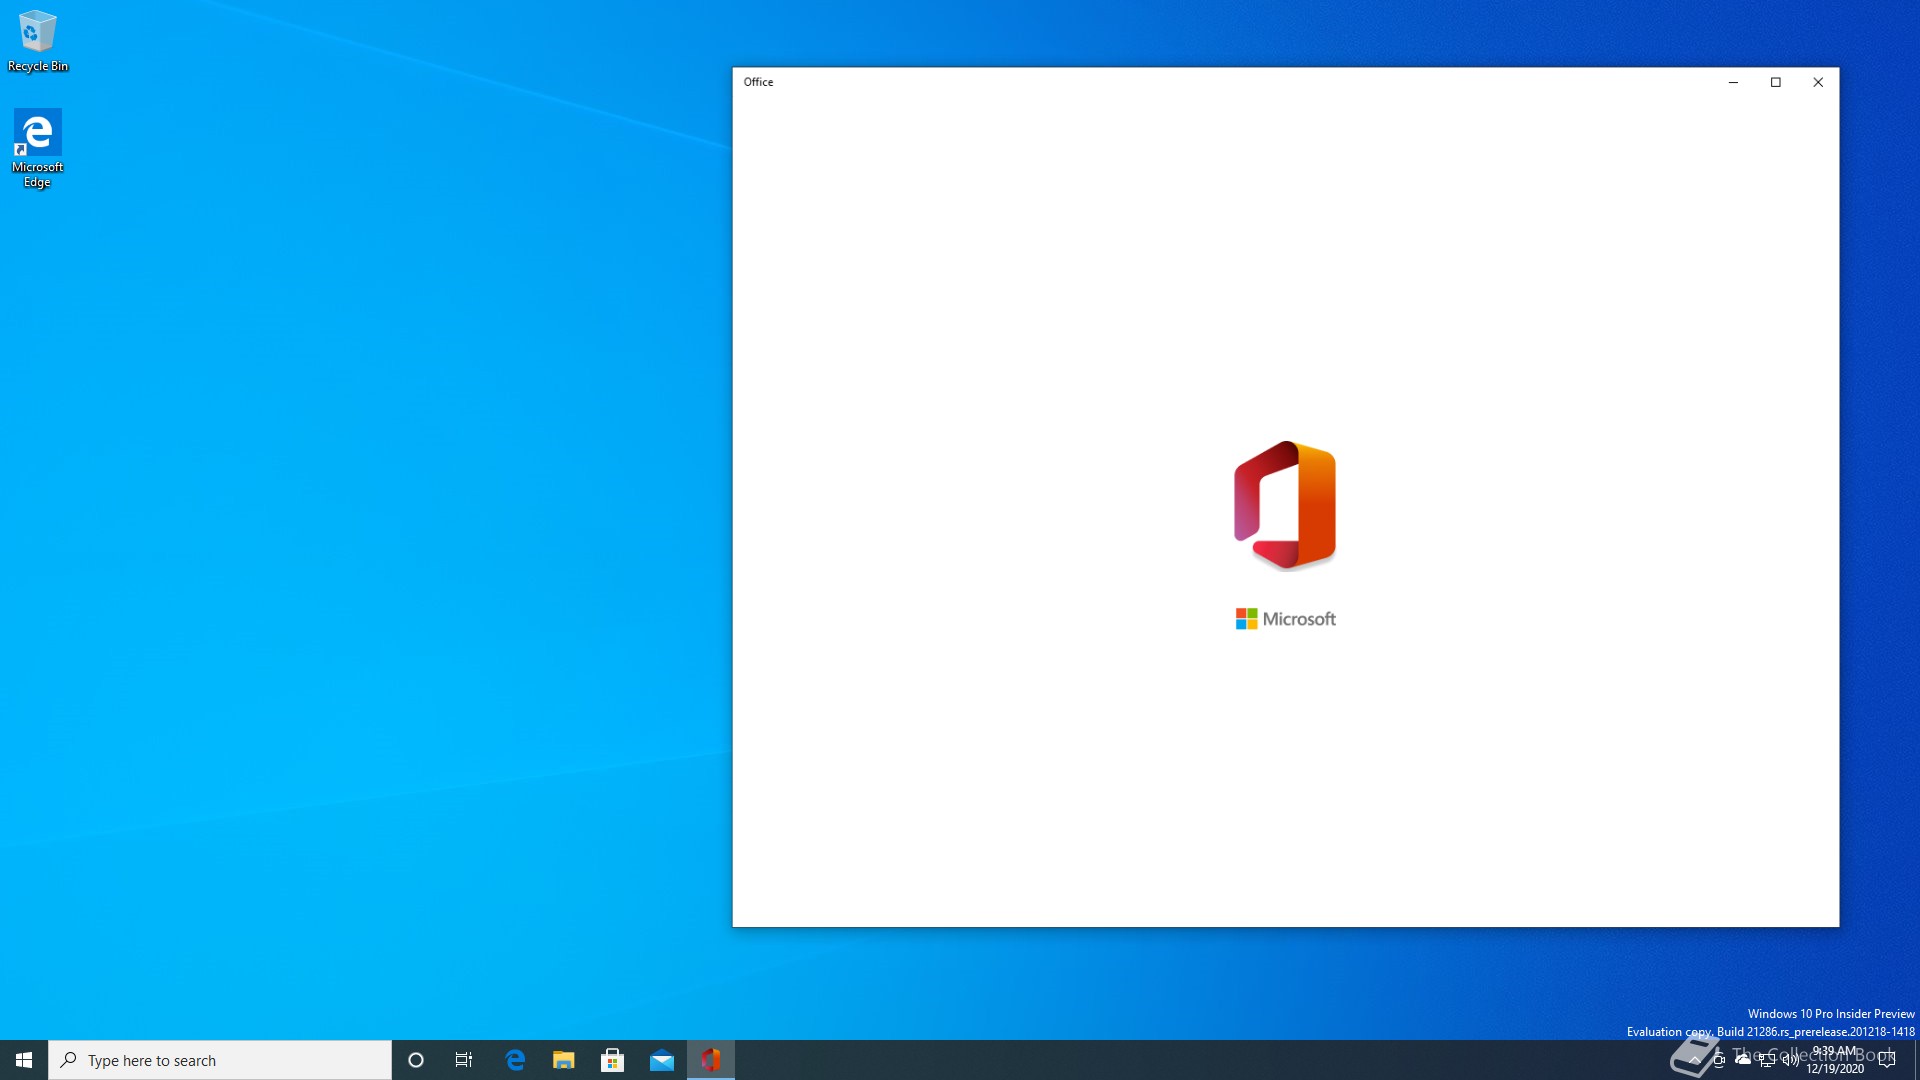Screen dimensions: 1920x1080
Task: Launch Edge from the taskbar
Action: point(515,1060)
